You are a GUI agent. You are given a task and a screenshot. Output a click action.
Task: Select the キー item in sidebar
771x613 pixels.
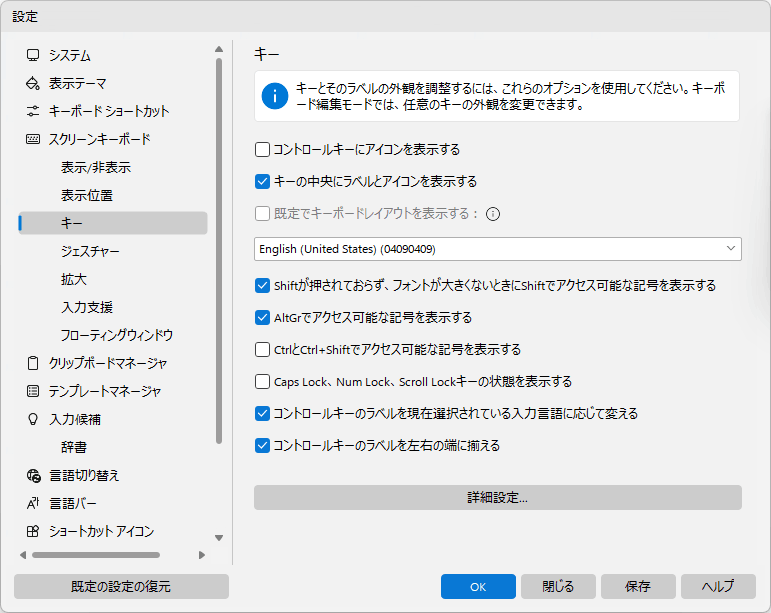pos(113,223)
